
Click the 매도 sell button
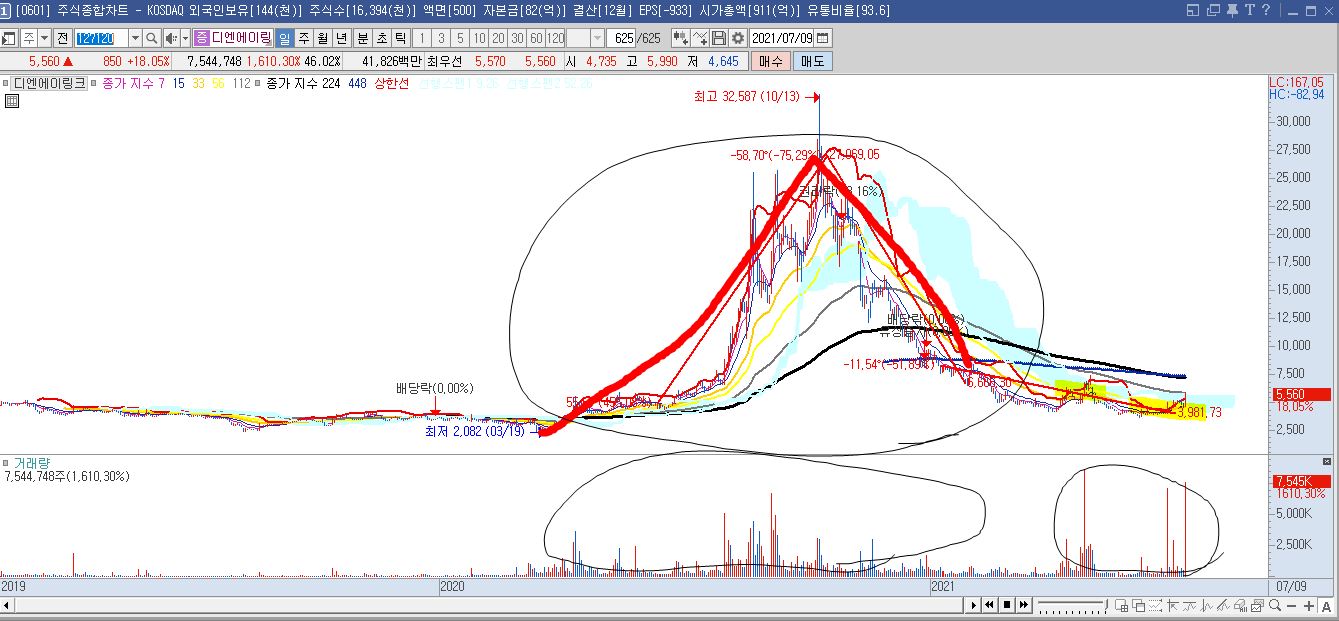tap(812, 61)
